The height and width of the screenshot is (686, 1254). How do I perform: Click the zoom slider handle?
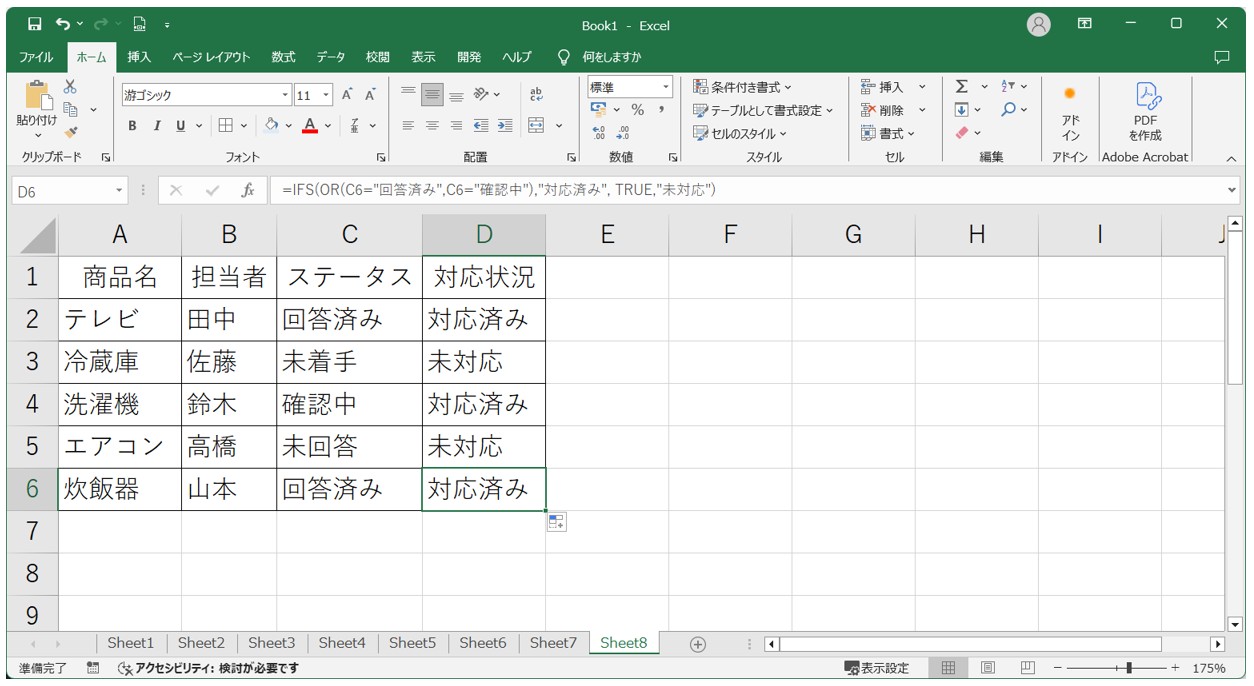point(1129,668)
